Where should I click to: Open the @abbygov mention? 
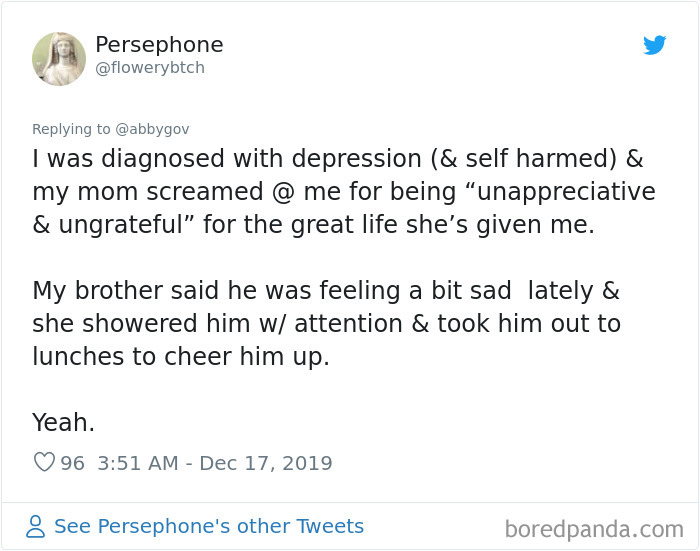click(152, 129)
